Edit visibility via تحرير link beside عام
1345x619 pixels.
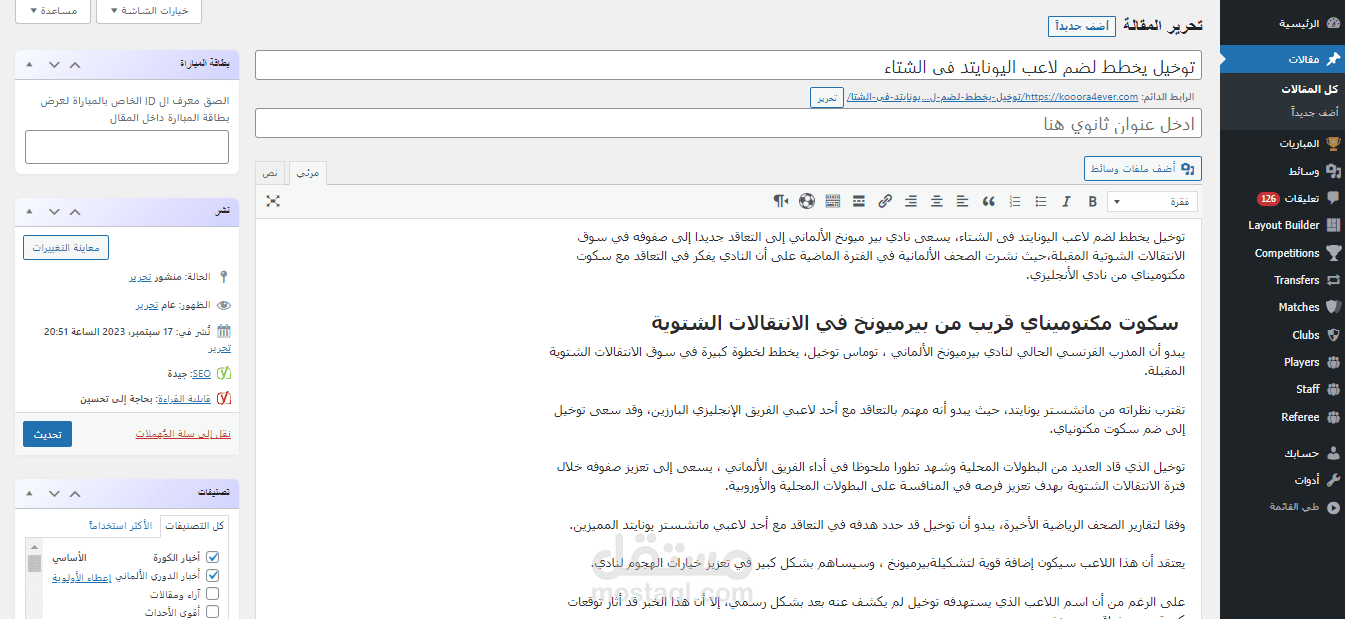pos(147,305)
